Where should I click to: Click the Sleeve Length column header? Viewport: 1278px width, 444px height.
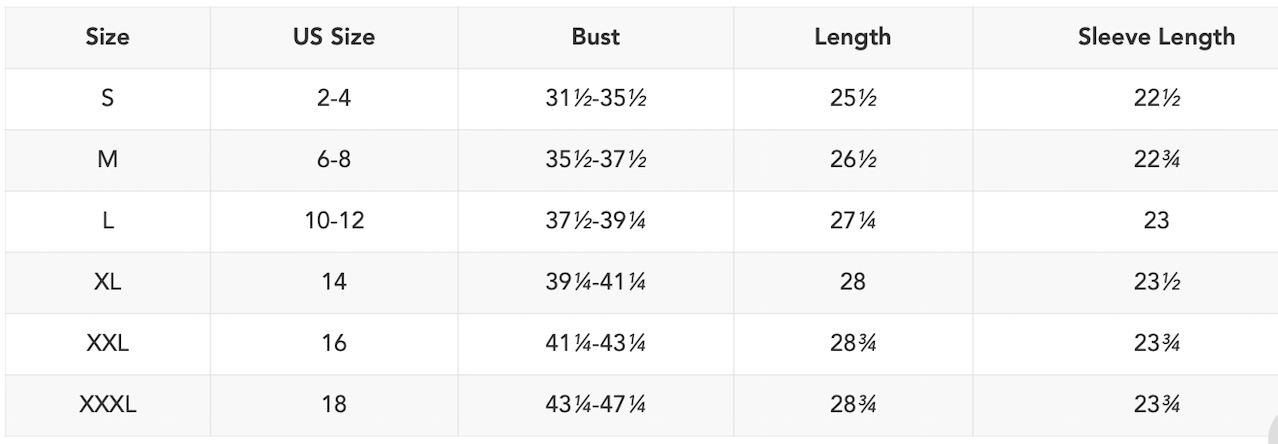pos(1156,38)
